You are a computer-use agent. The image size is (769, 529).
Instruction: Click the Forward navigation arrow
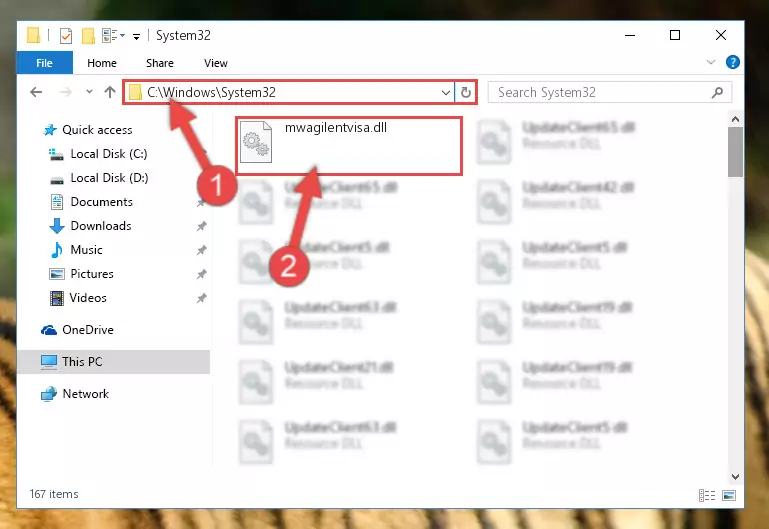(x=65, y=92)
